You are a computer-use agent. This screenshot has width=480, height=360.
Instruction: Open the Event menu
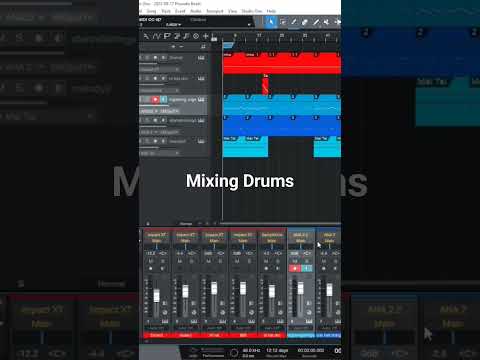click(180, 11)
